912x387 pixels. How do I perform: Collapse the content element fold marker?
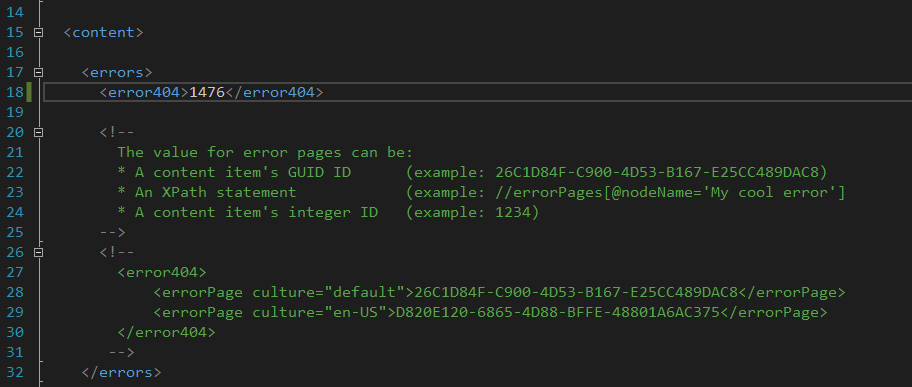tap(38, 33)
